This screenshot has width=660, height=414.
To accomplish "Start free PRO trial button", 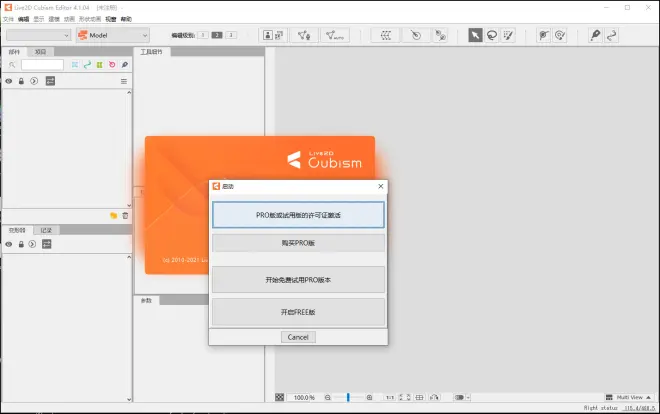I will pos(298,279).
